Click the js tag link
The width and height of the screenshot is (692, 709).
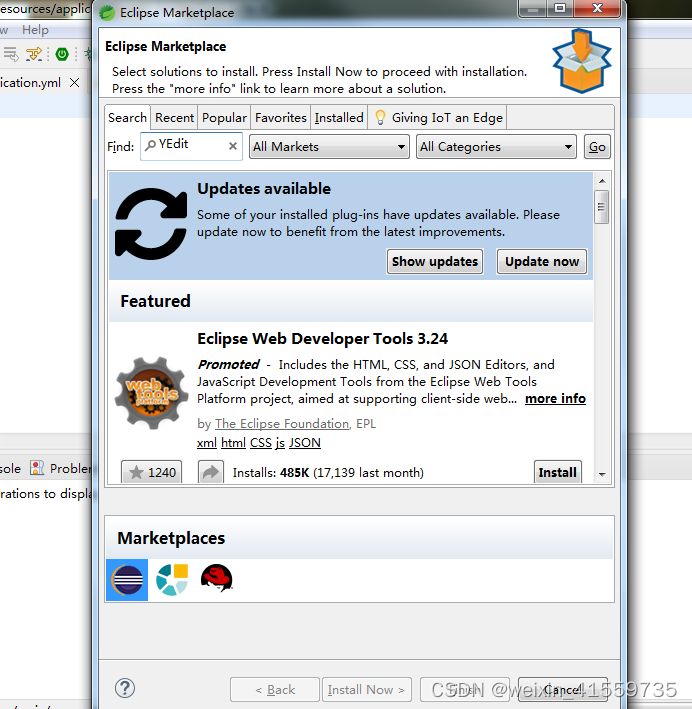(x=280, y=443)
